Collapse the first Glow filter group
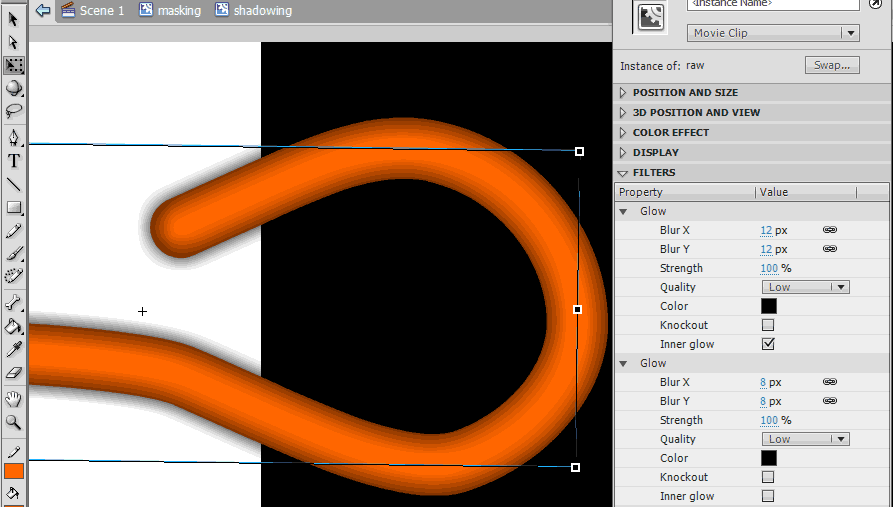893x507 pixels. [624, 211]
